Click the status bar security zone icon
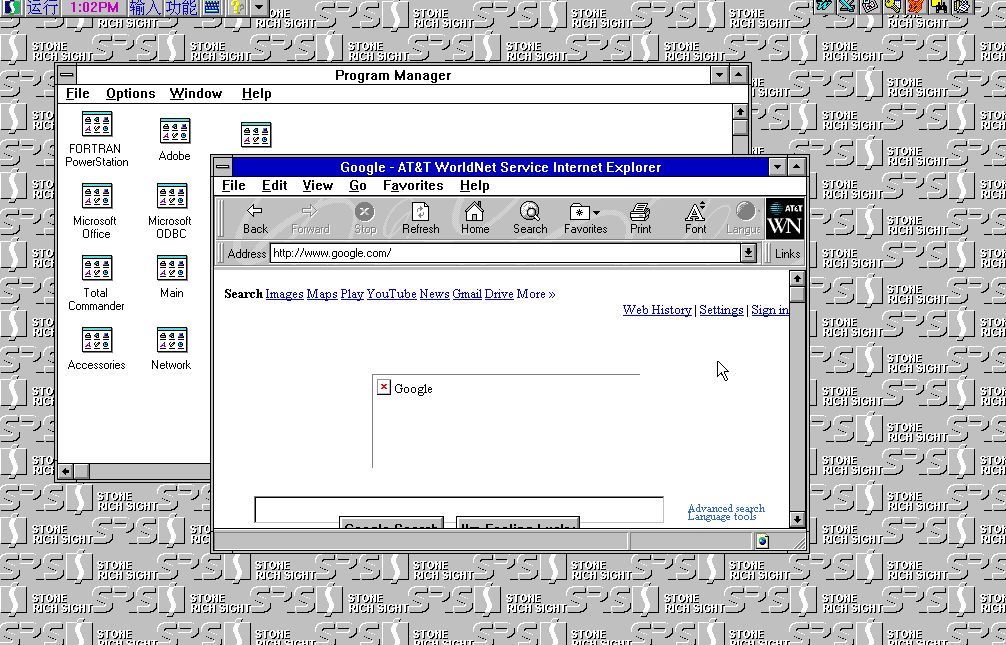The image size is (1006, 645). pos(762,541)
